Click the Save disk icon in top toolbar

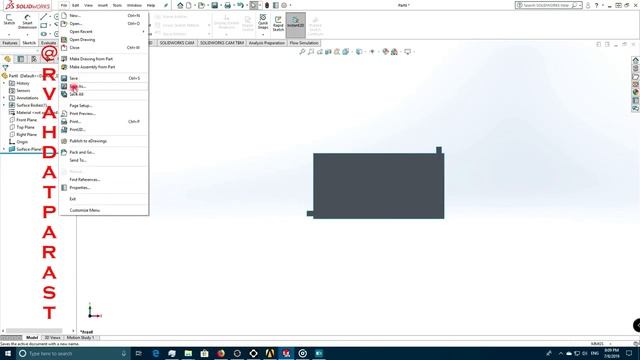point(215,5)
